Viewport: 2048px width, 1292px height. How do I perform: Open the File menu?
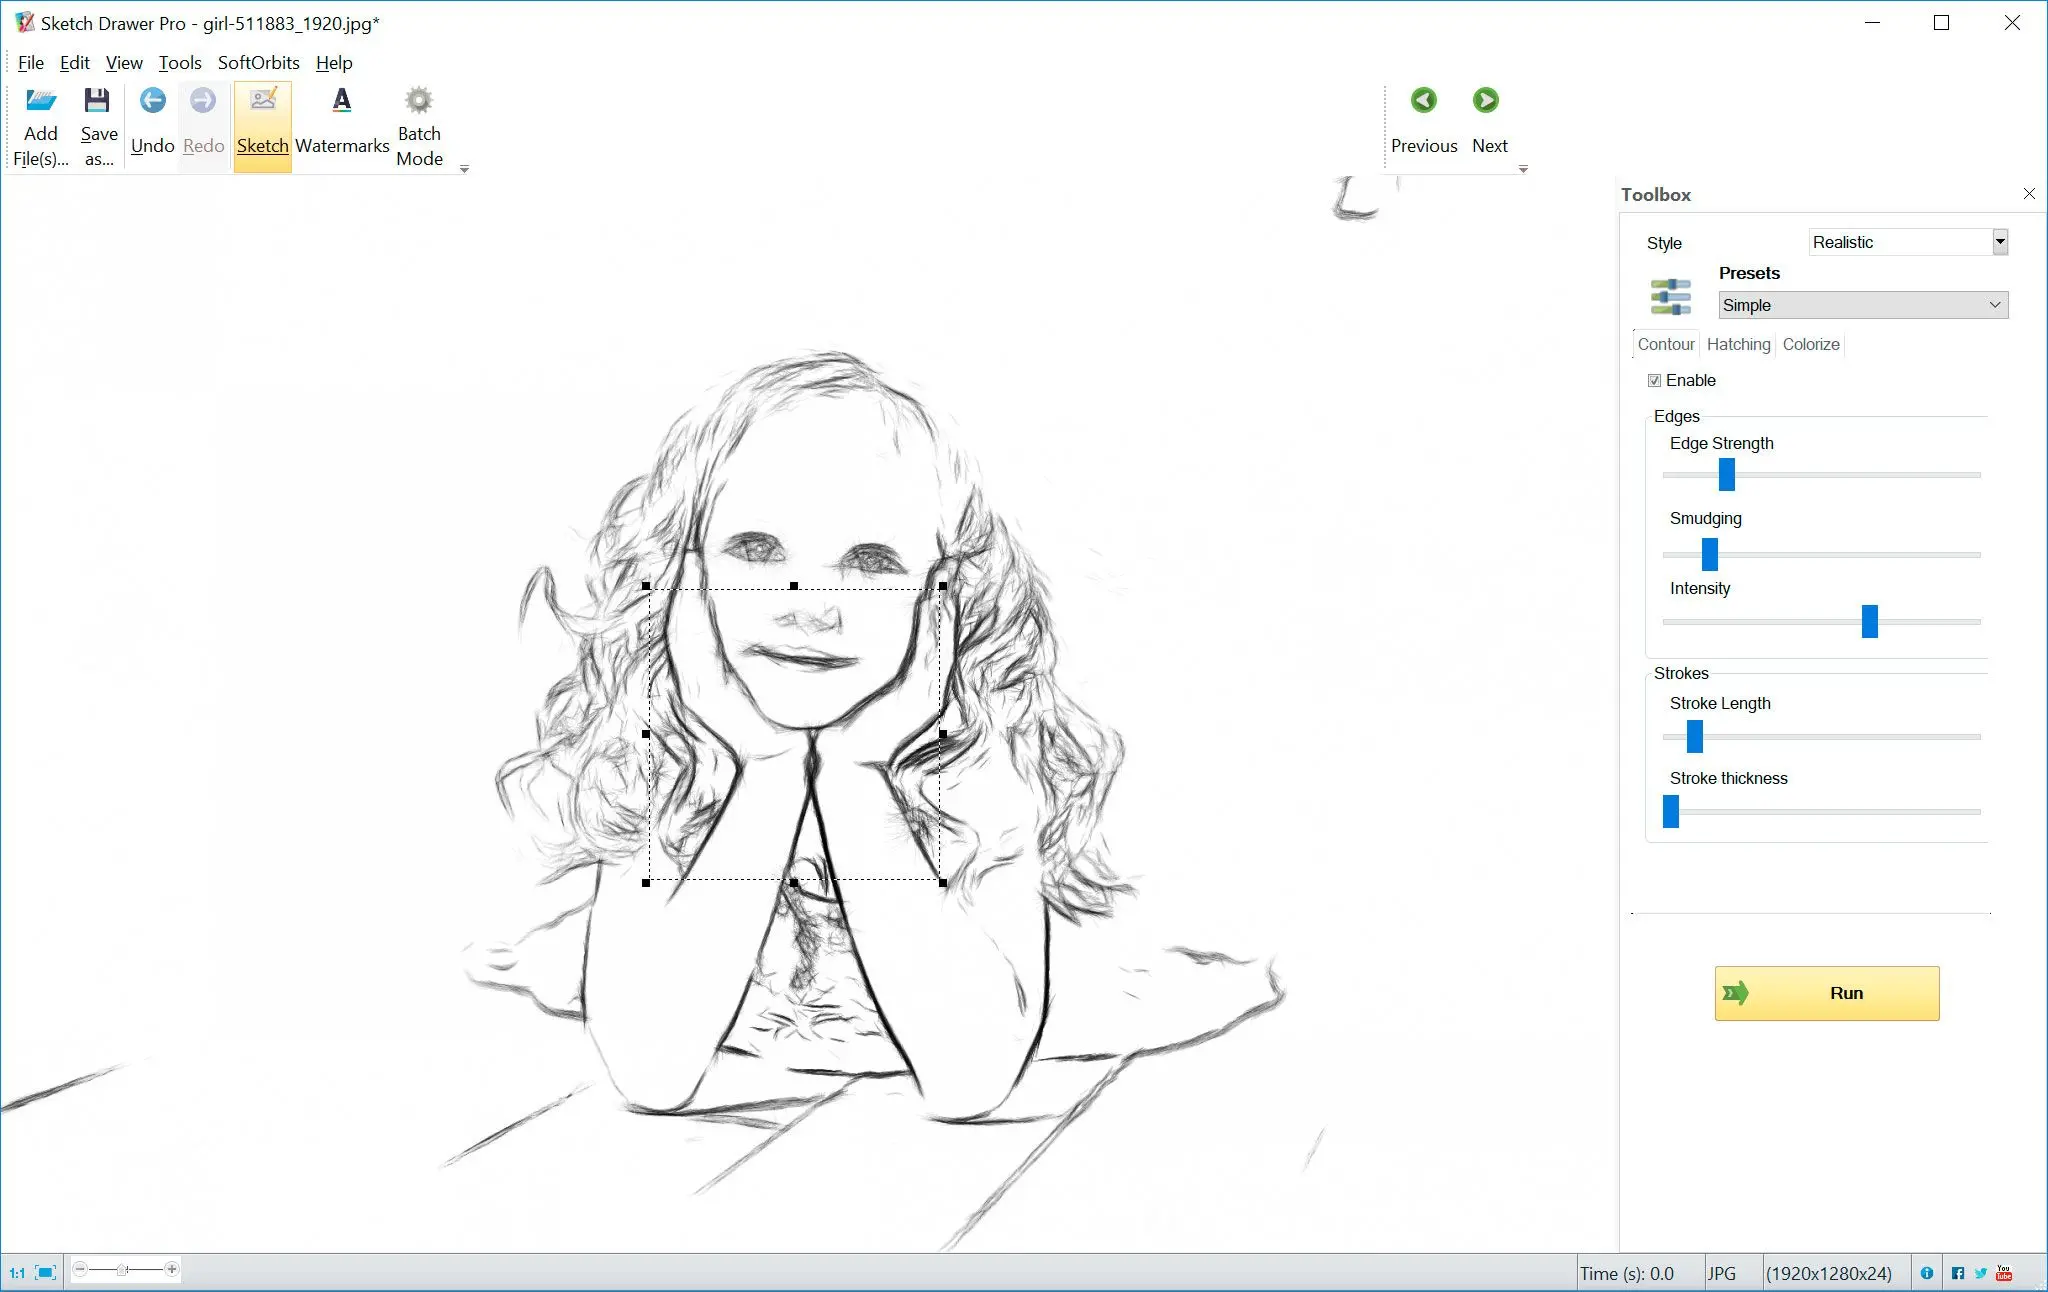tap(28, 63)
